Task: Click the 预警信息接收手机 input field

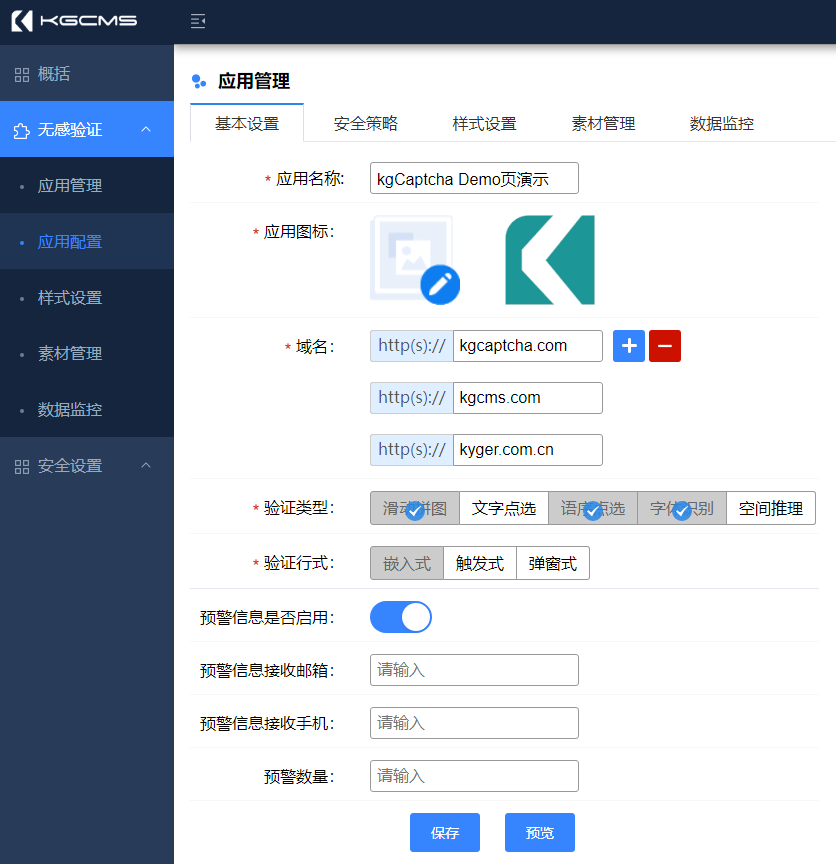Action: (x=474, y=723)
